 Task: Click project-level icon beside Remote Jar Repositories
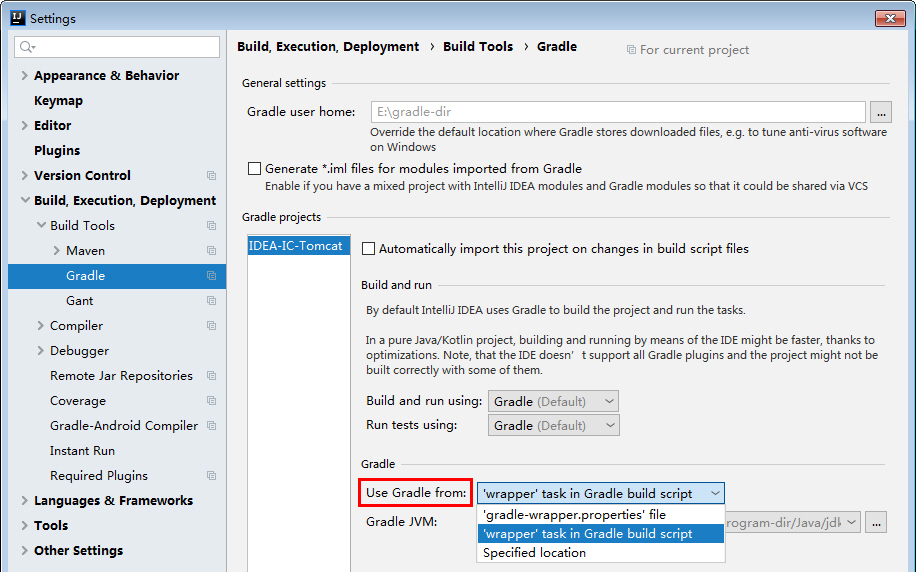click(211, 376)
